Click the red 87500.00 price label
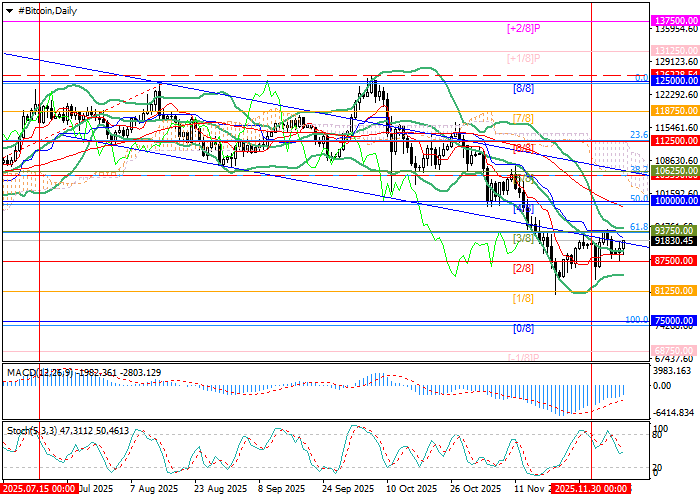Image resolution: width=700 pixels, height=500 pixels. 673,260
